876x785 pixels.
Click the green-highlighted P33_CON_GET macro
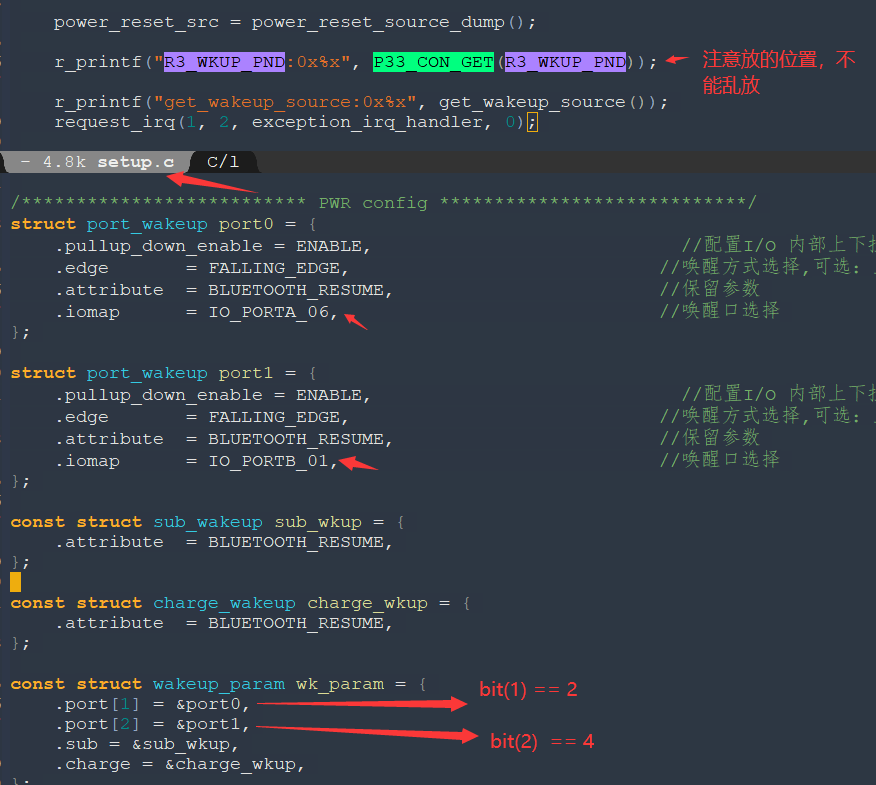(x=434, y=62)
